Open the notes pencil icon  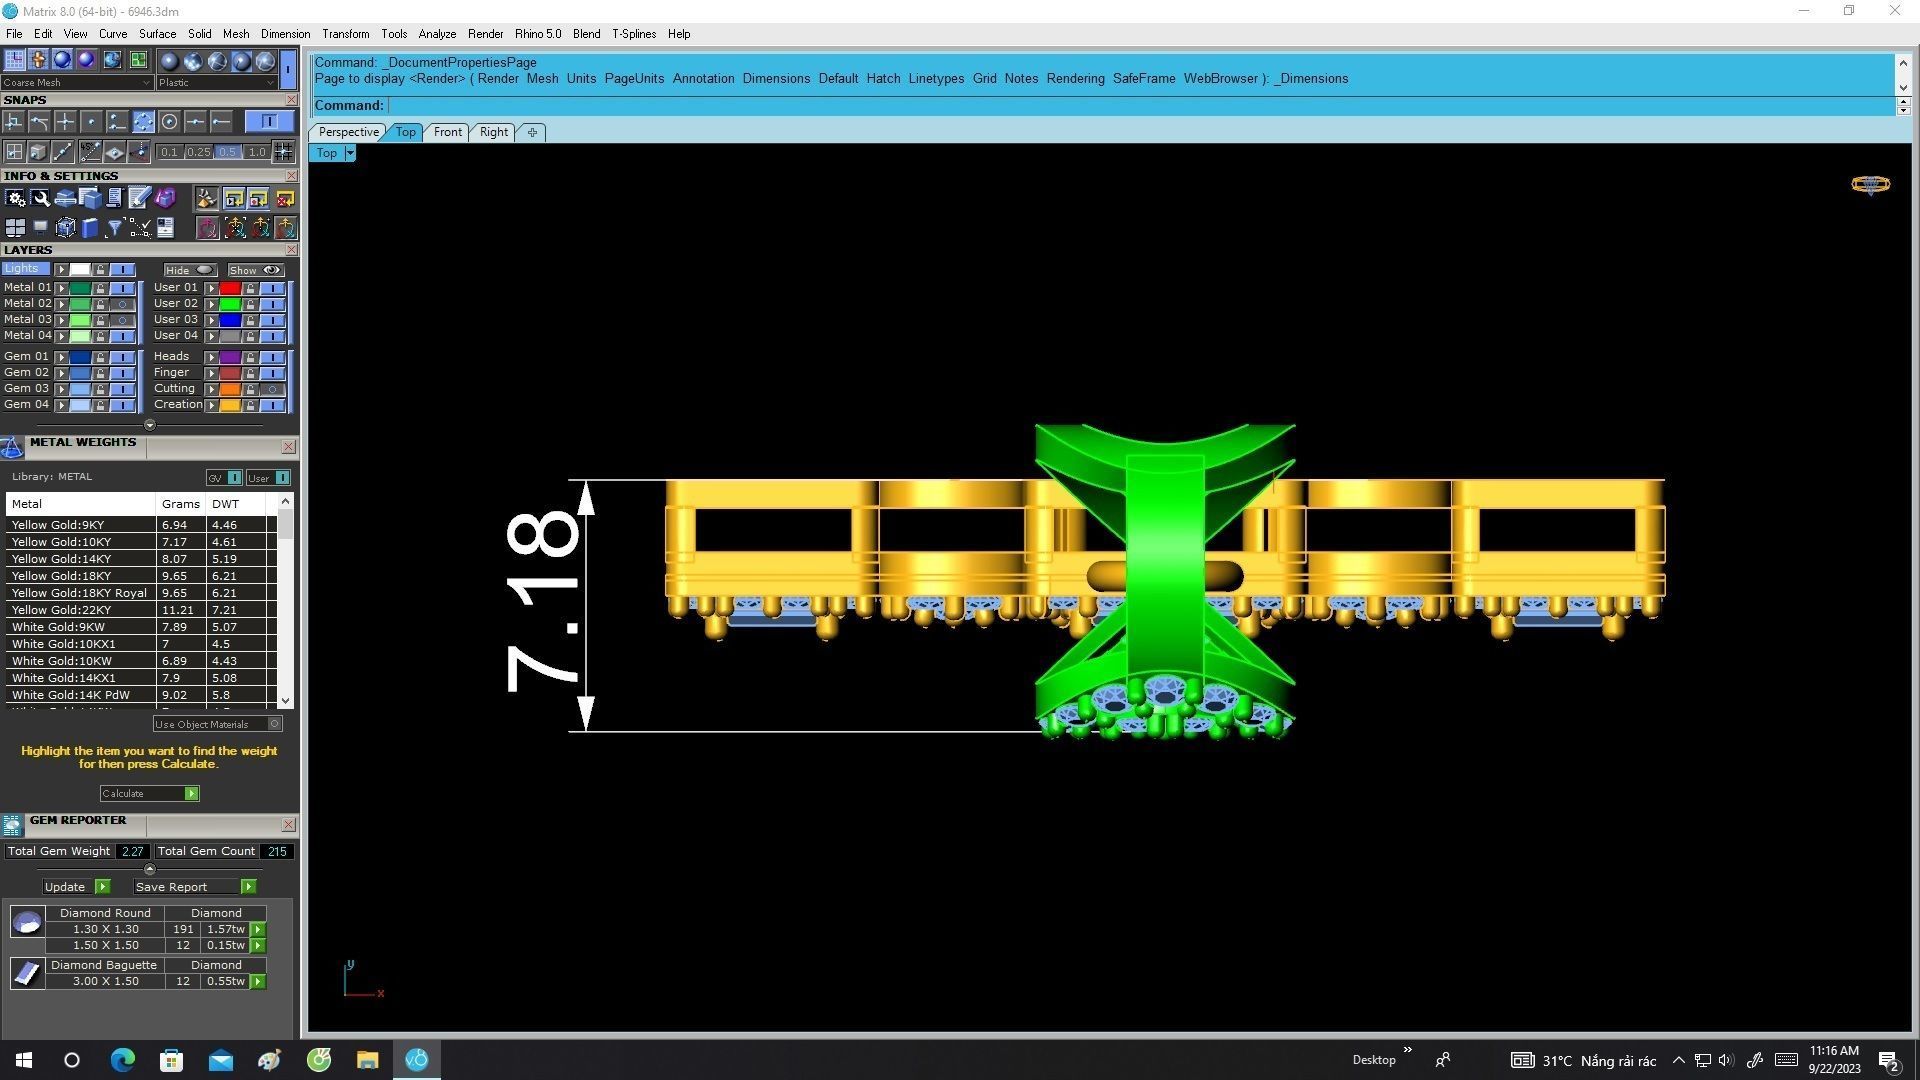click(x=139, y=198)
